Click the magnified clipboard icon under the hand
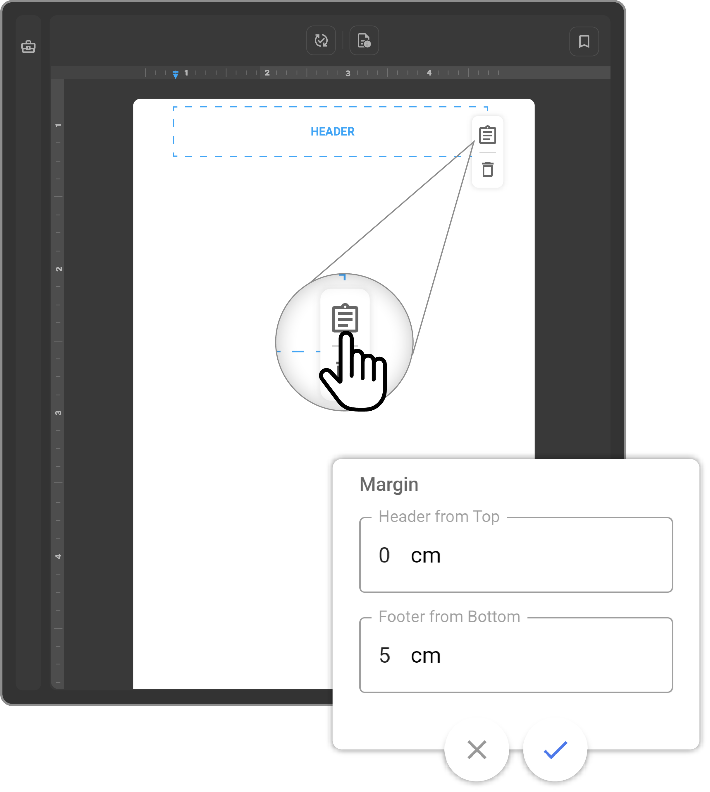 point(344,319)
